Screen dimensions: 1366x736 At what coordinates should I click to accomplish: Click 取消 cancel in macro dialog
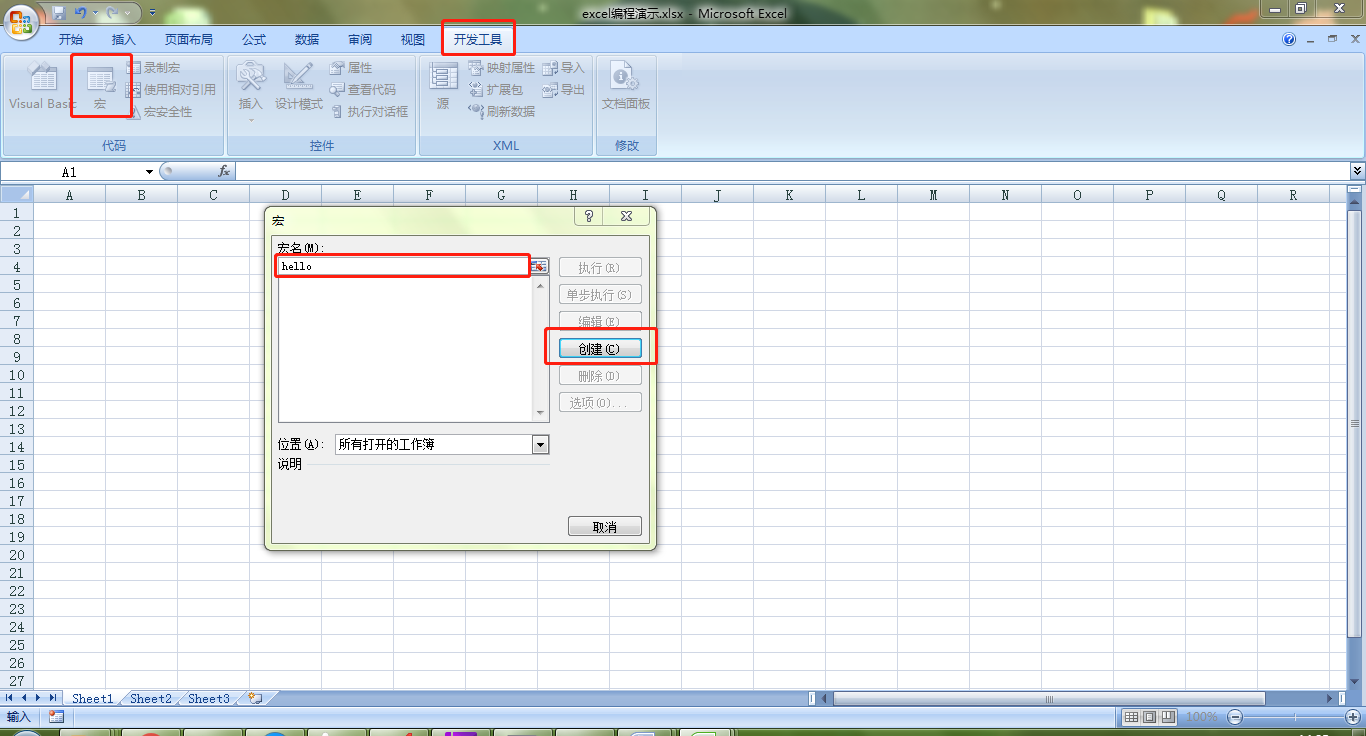[x=605, y=526]
